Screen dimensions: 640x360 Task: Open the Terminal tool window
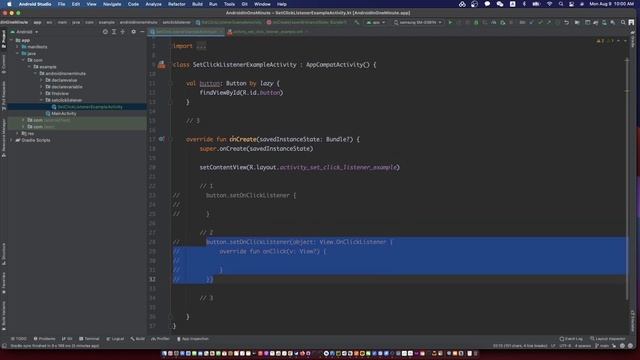89,339
